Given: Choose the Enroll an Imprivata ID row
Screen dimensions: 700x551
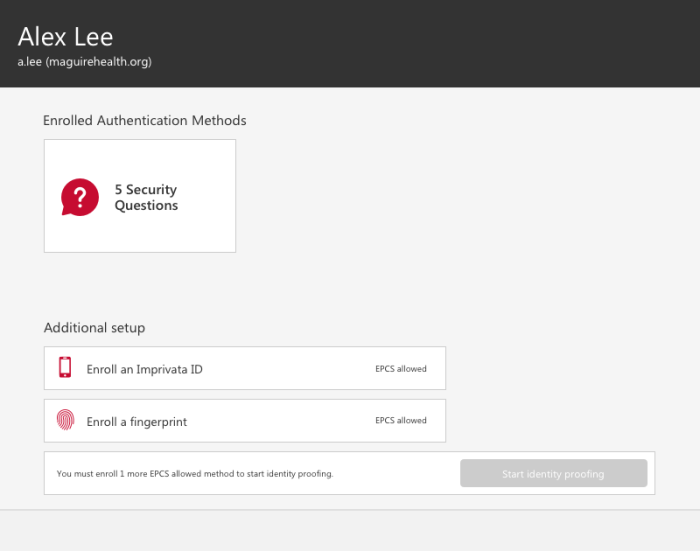Looking at the screenshot, I should point(244,368).
